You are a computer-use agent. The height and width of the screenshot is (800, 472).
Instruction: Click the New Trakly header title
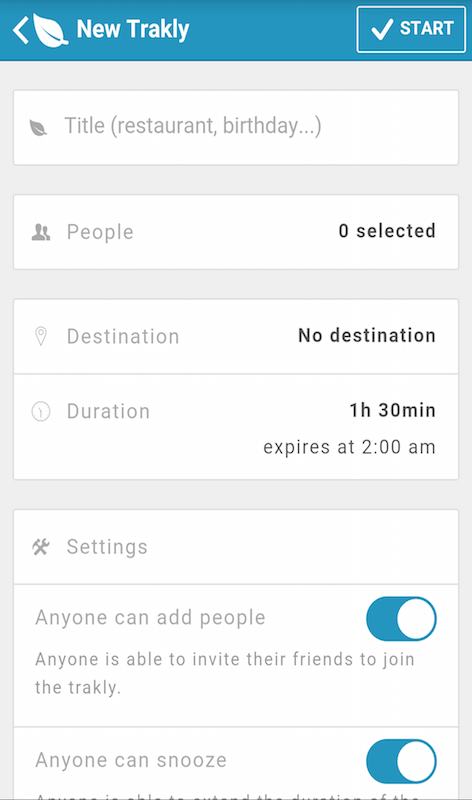[133, 29]
